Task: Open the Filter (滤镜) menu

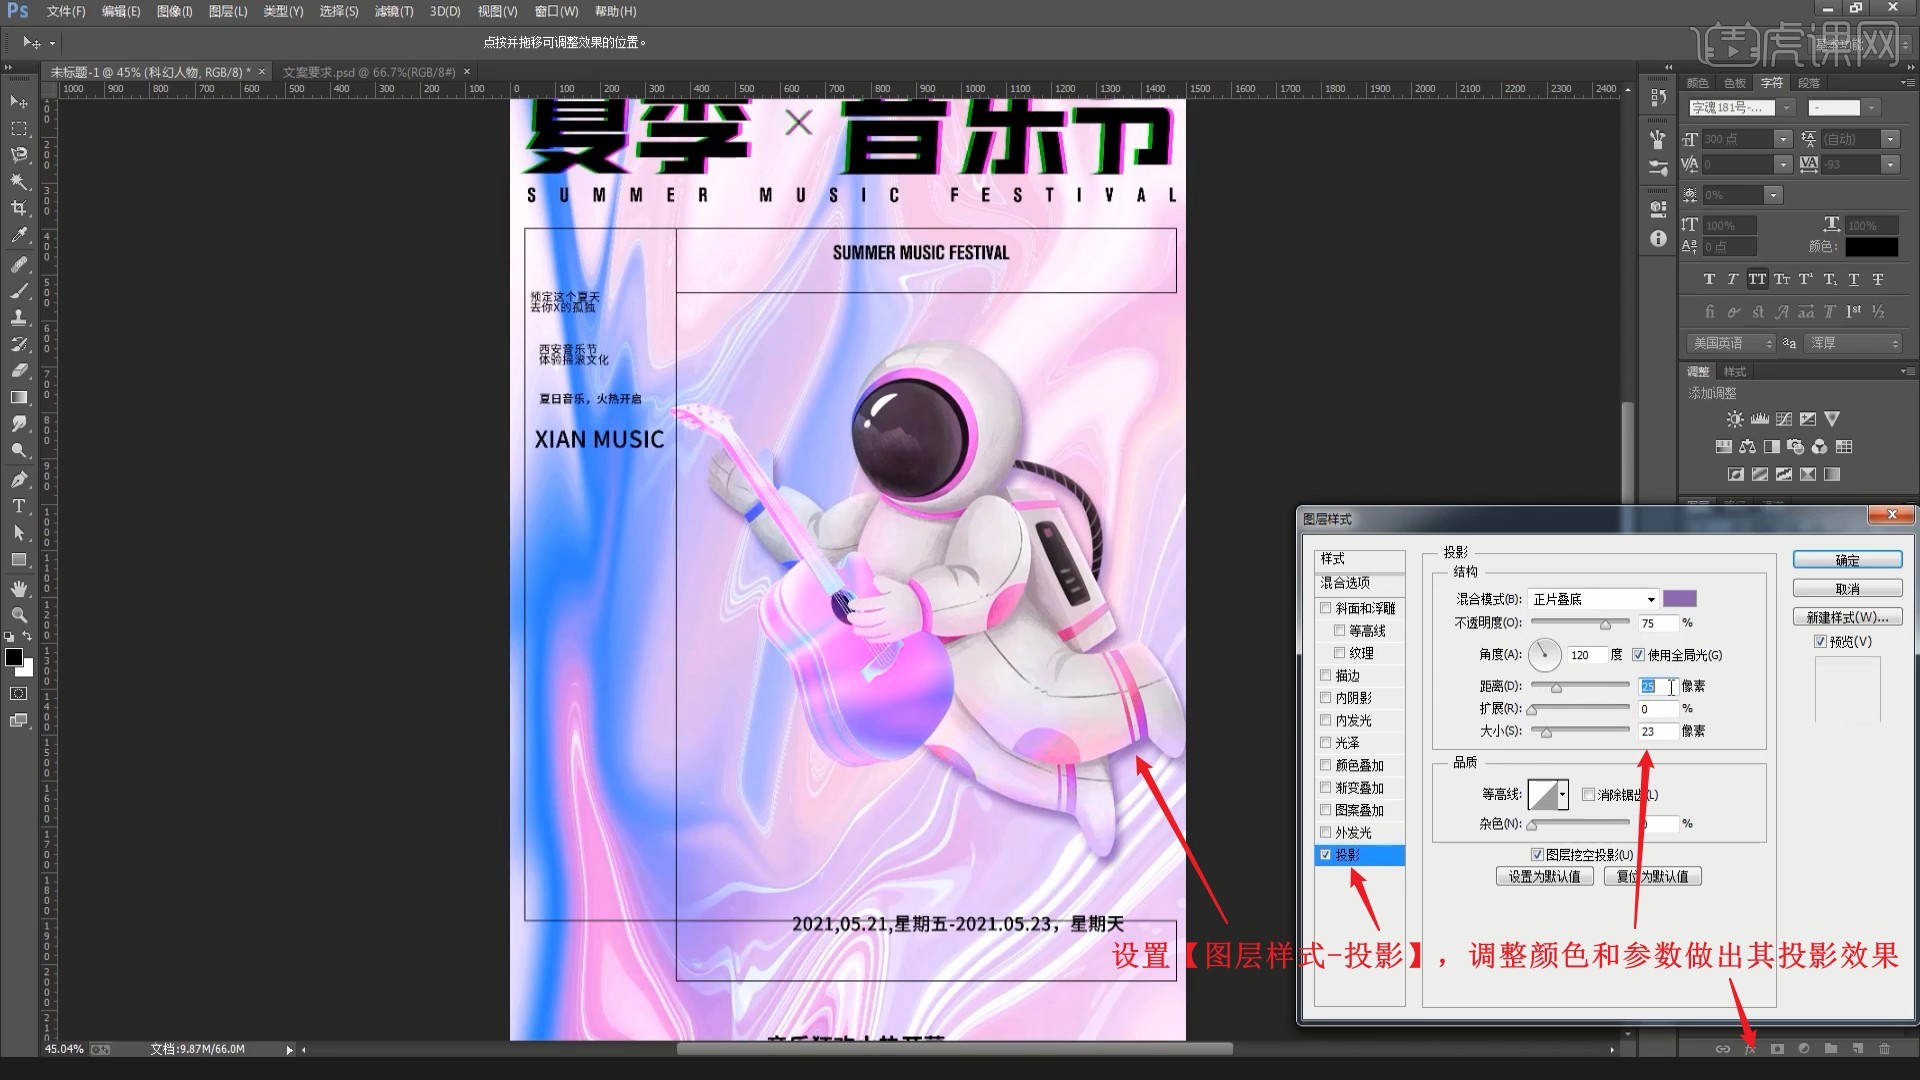Action: pyautogui.click(x=393, y=11)
